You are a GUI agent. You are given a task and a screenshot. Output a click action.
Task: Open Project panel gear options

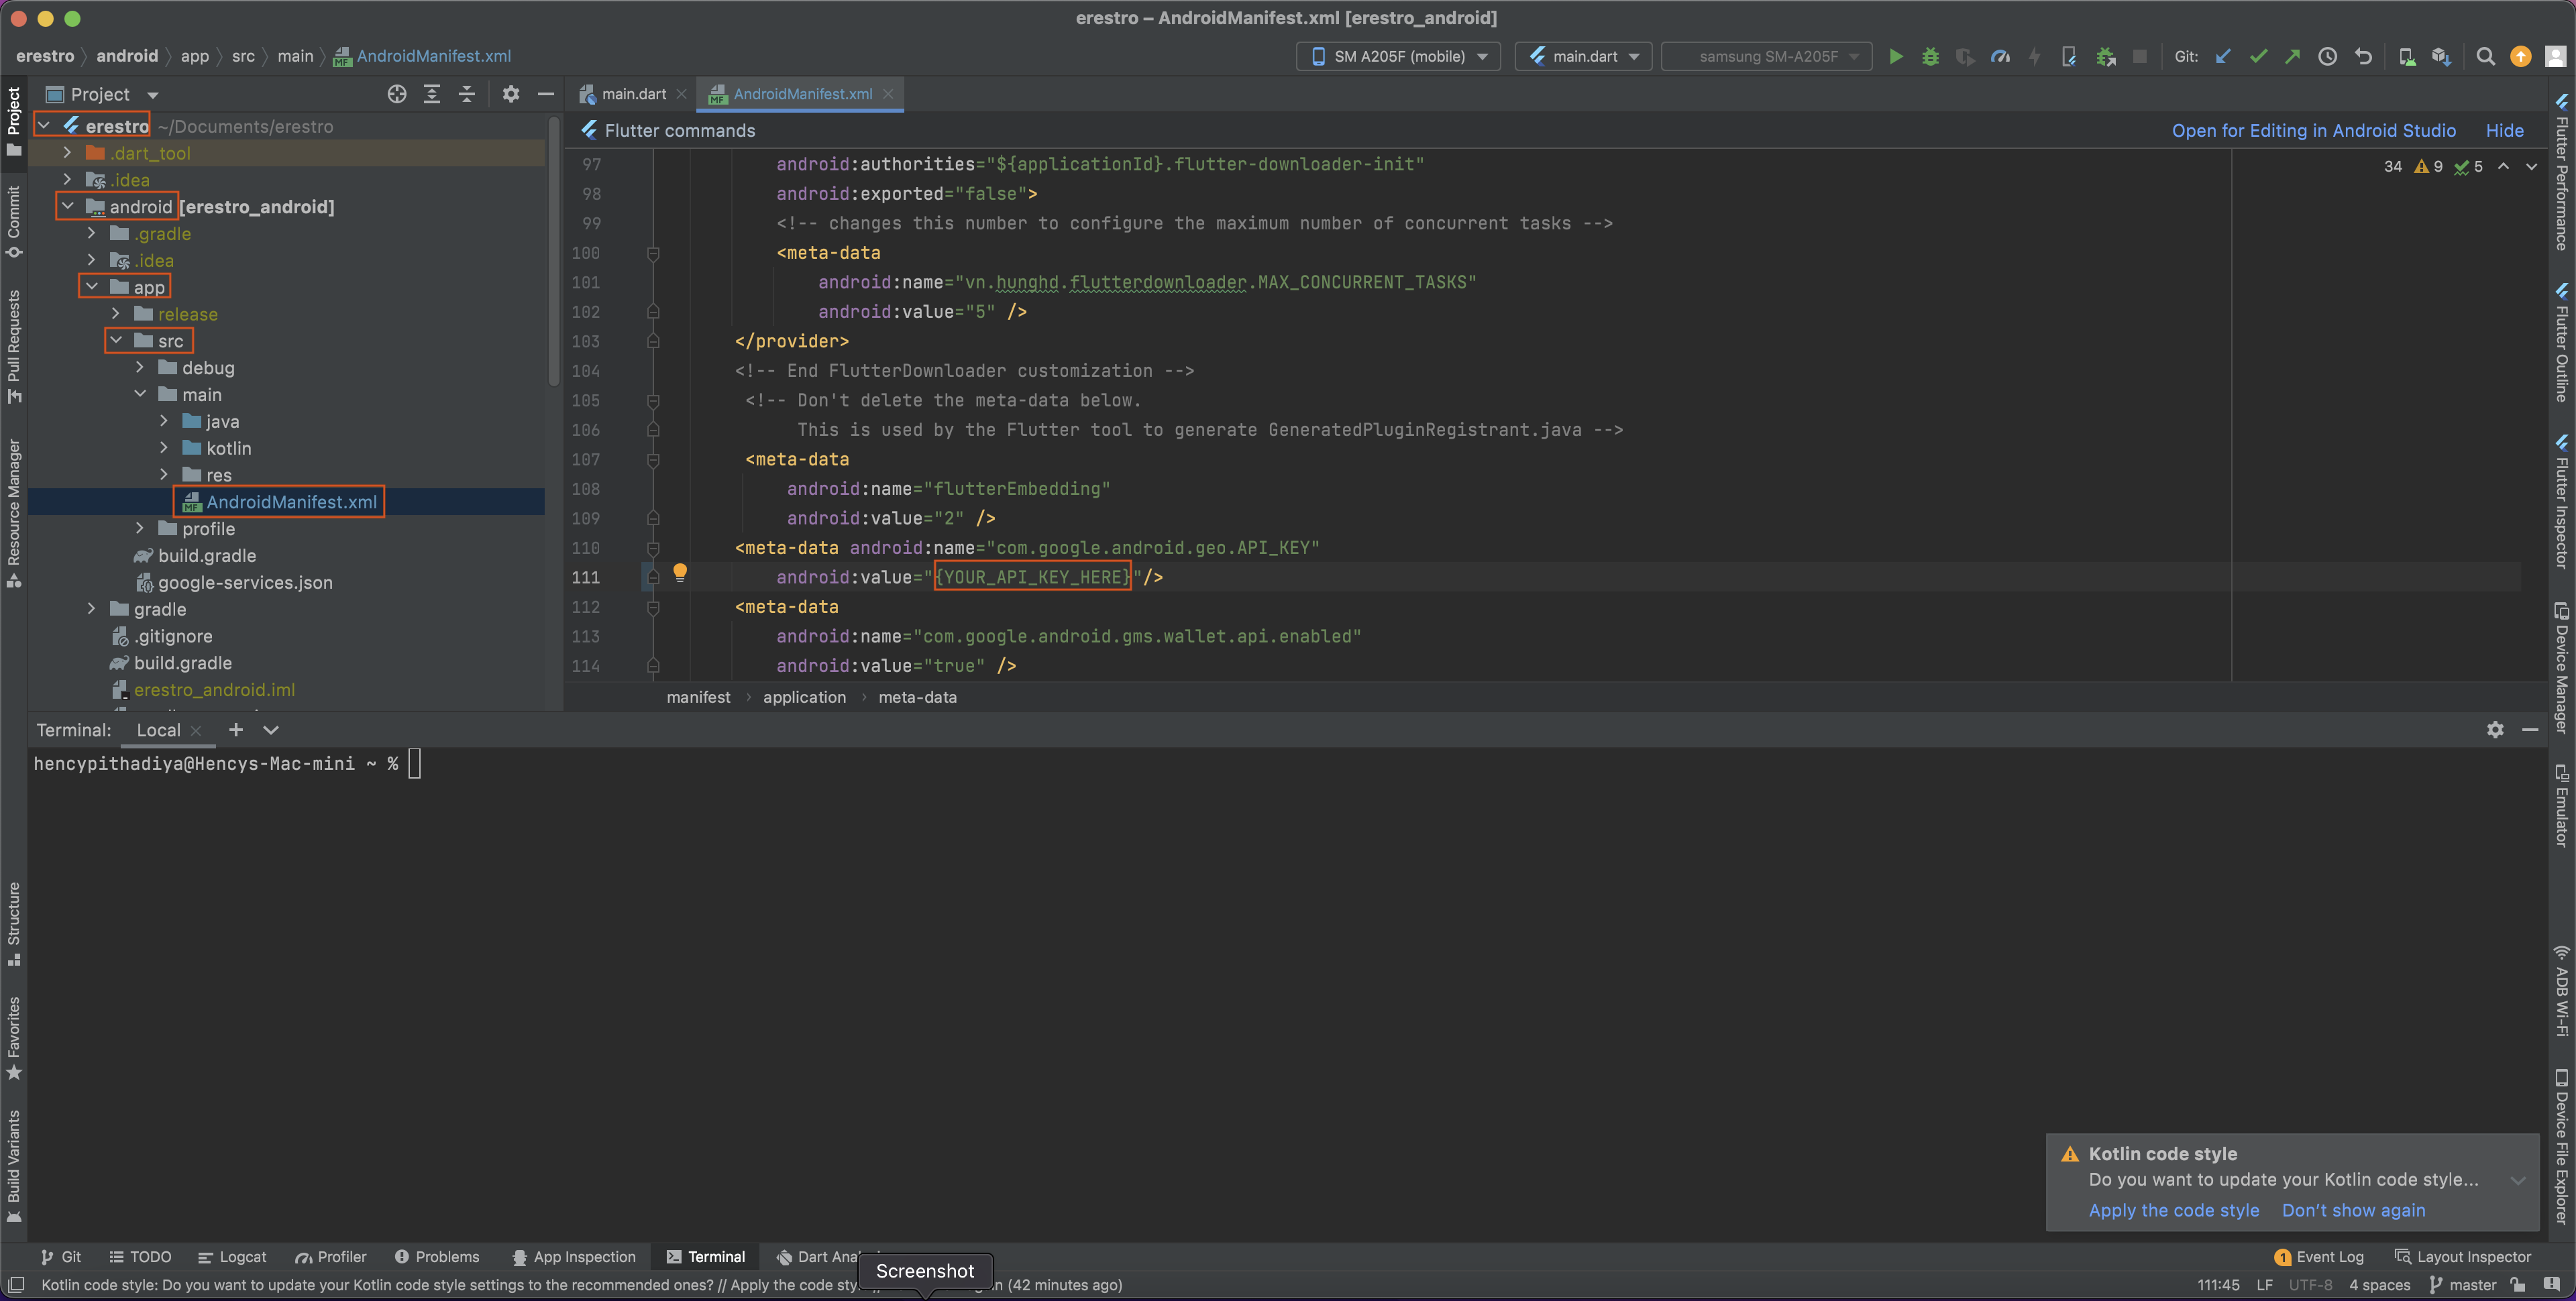click(511, 94)
